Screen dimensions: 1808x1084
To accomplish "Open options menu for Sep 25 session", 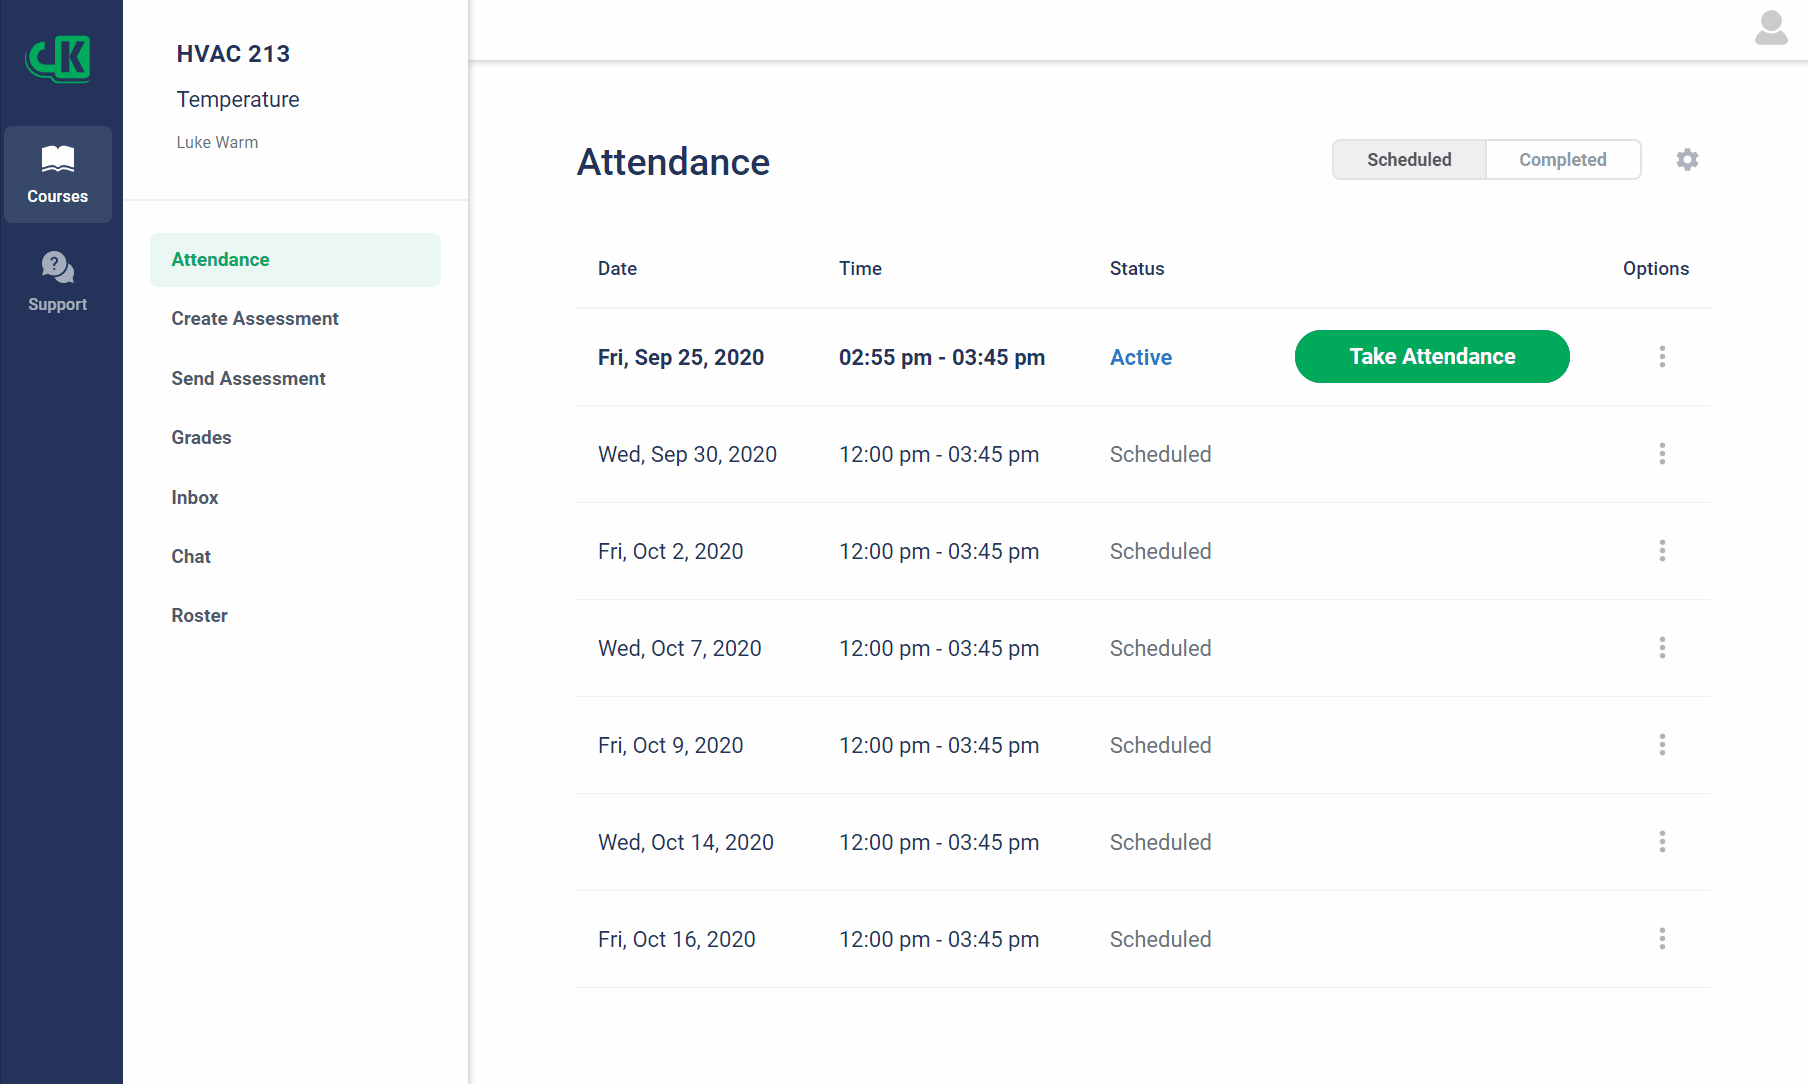I will [1662, 357].
